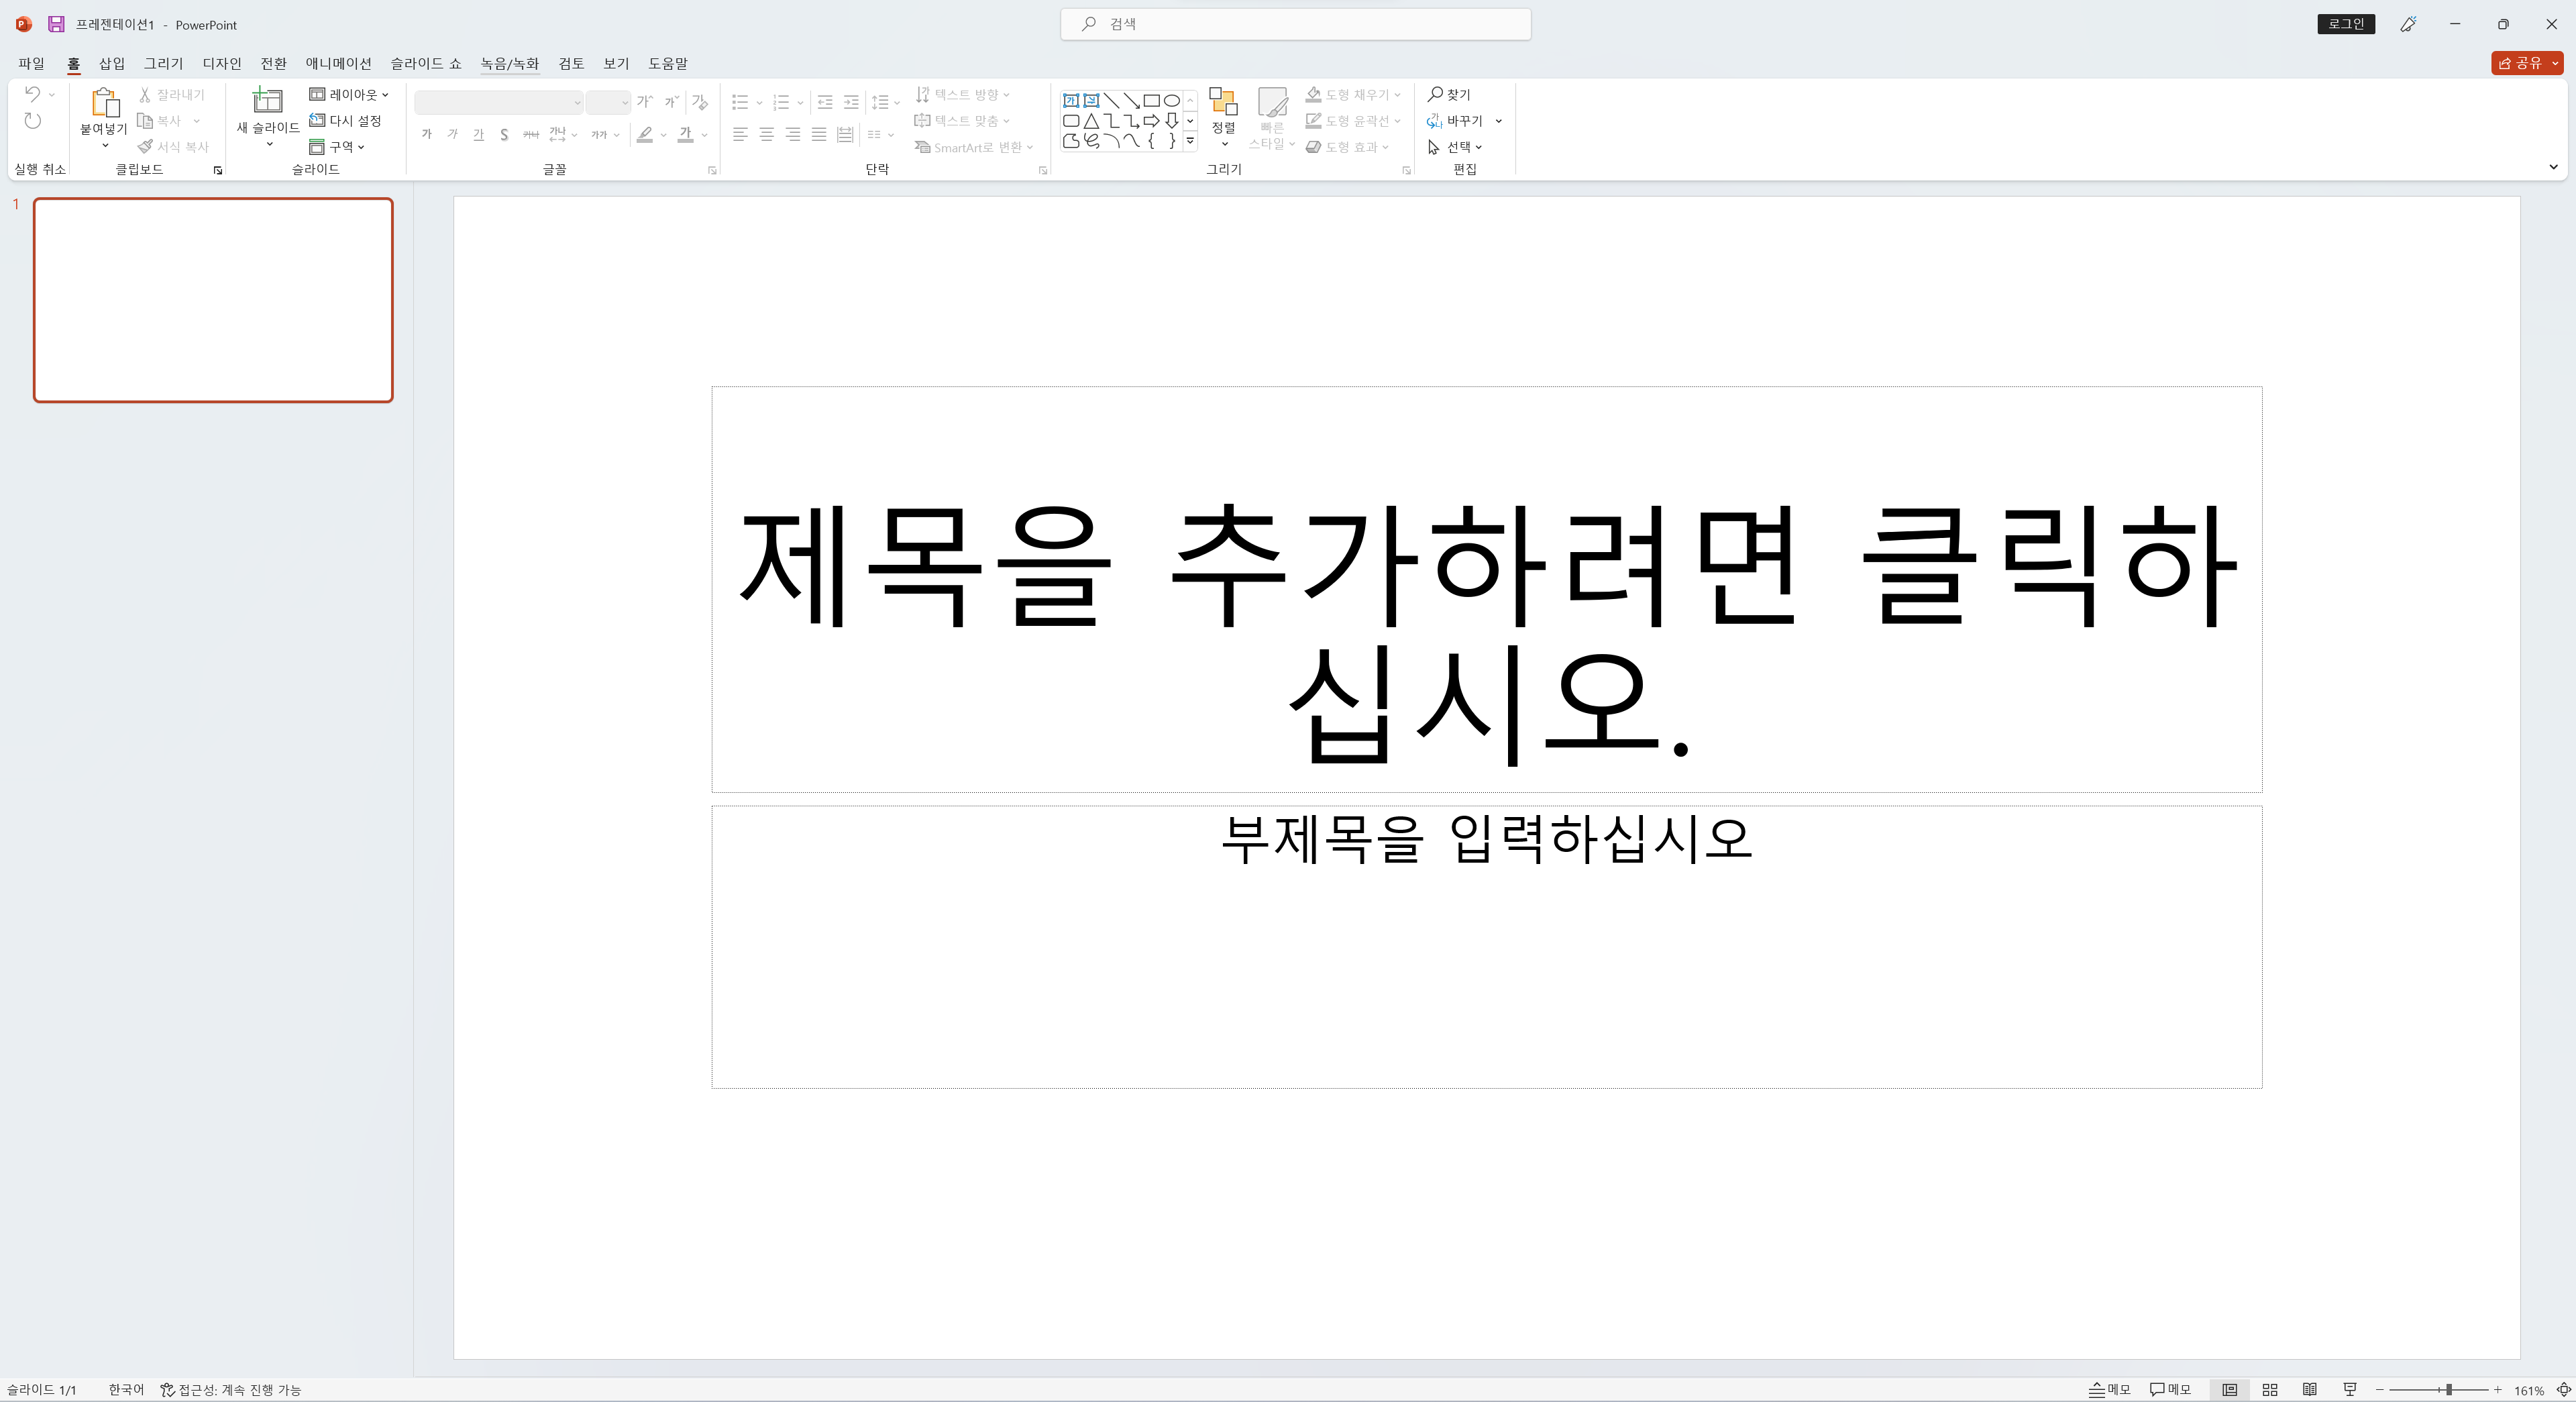2576x1402 pixels.
Task: Toggle the notes pane in status bar
Action: click(x=2109, y=1390)
